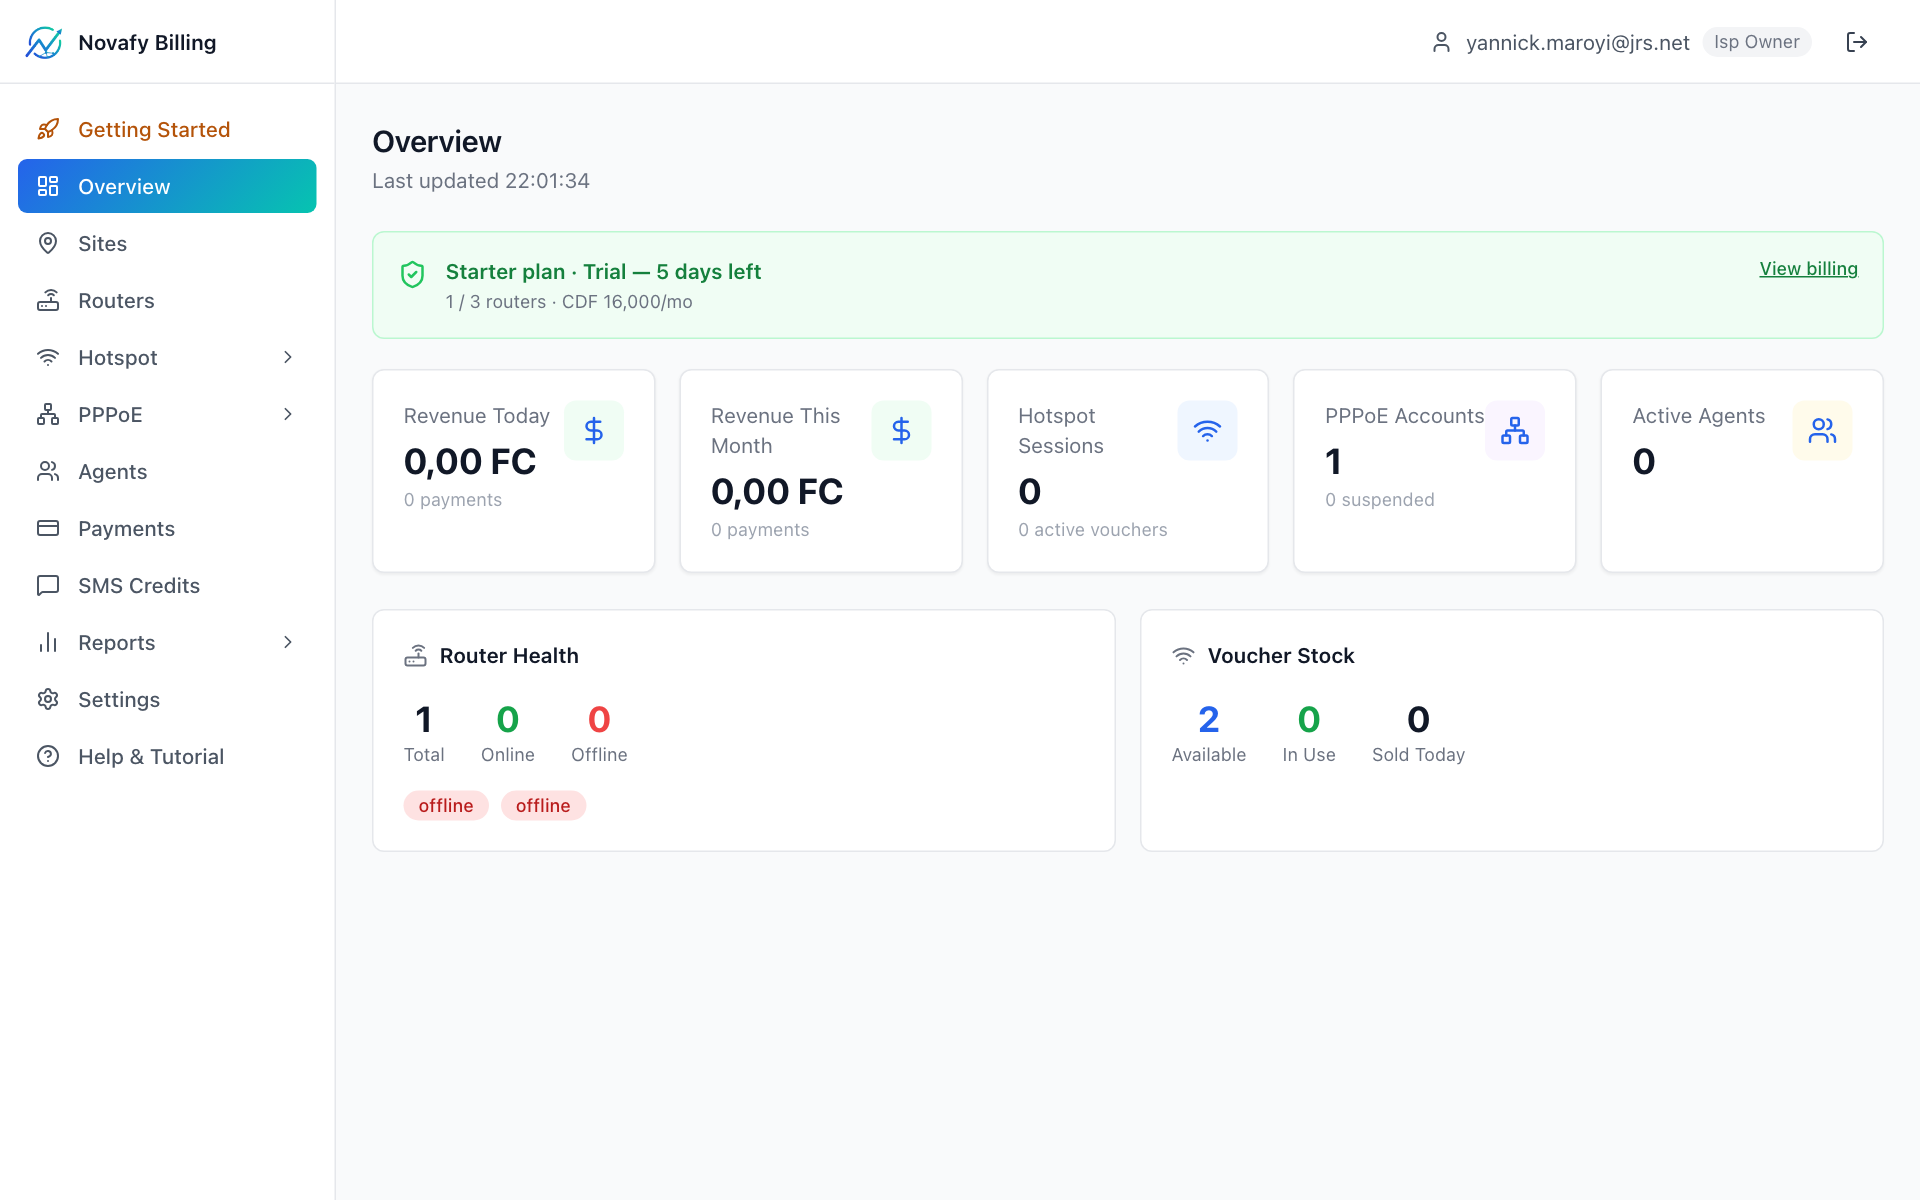1920x1200 pixels.
Task: Open the Hotspot Sessions card
Action: tap(1128, 471)
